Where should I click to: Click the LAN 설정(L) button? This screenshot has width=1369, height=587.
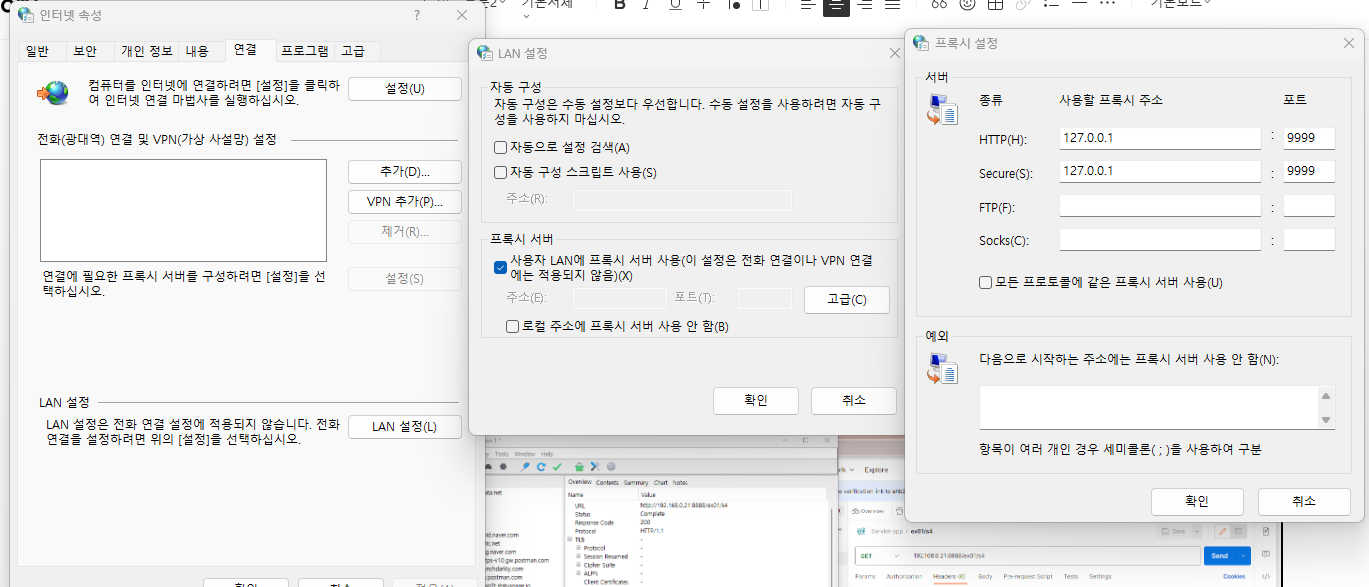point(405,426)
